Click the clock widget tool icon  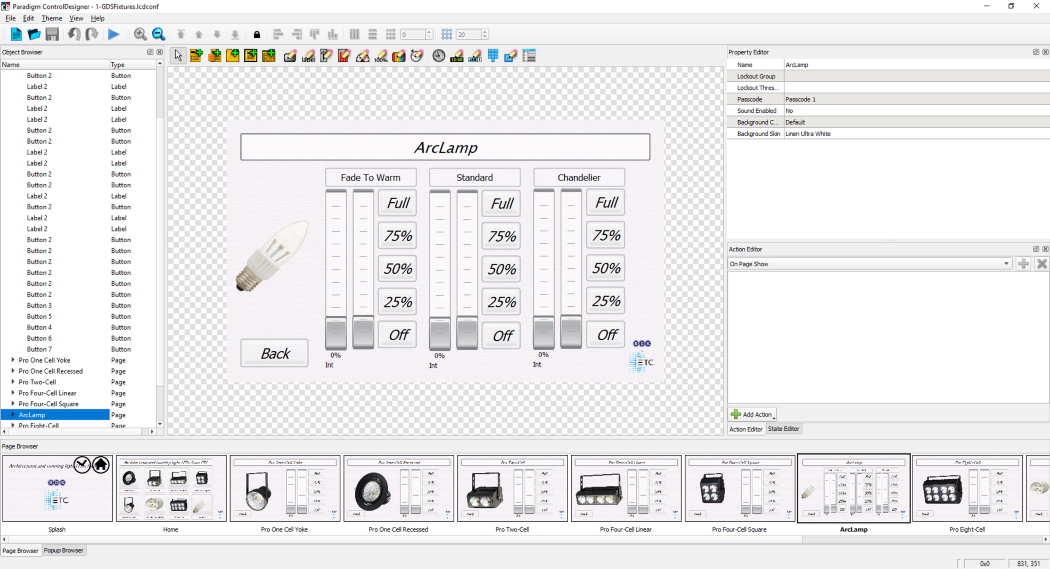click(438, 55)
